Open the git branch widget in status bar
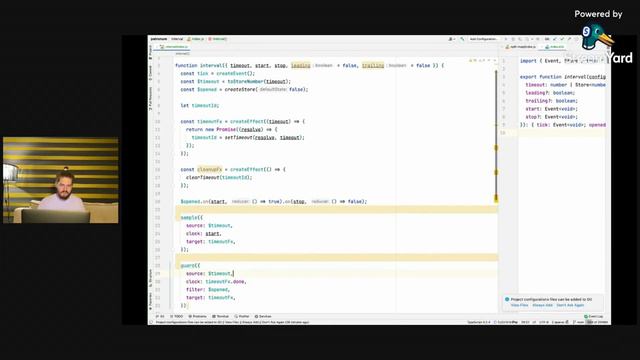640x360 pixels. [579, 322]
